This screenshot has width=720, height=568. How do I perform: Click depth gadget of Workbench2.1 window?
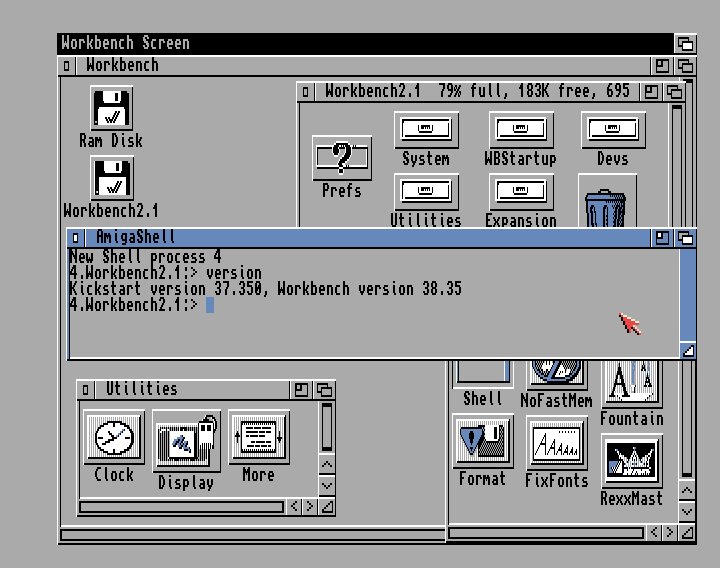pos(674,92)
